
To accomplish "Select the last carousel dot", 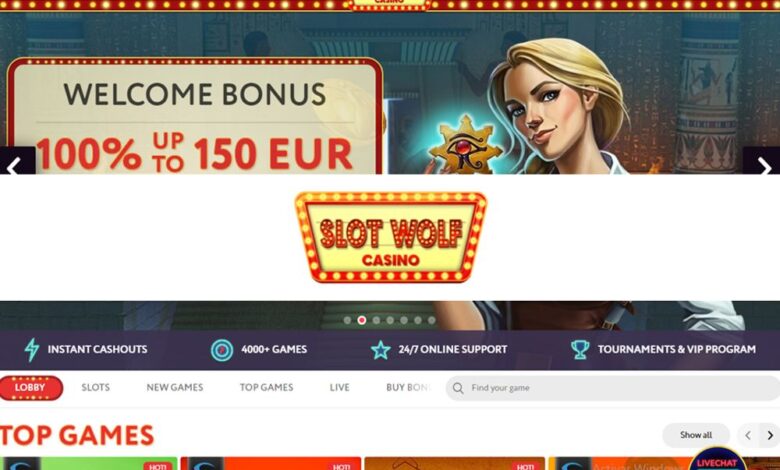I will pos(432,320).
